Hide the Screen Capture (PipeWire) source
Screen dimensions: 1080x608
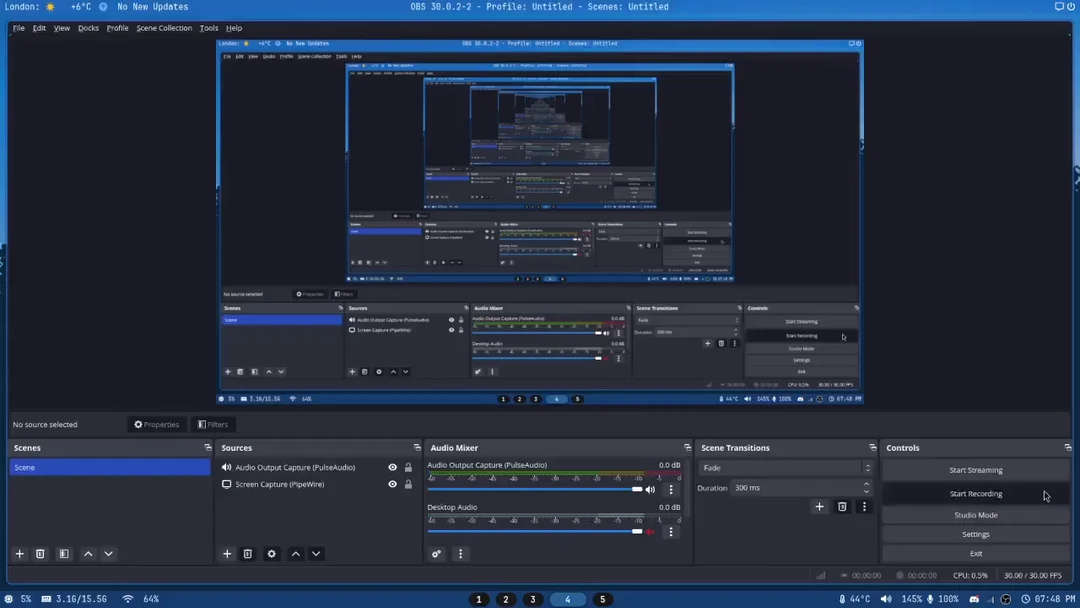392,484
